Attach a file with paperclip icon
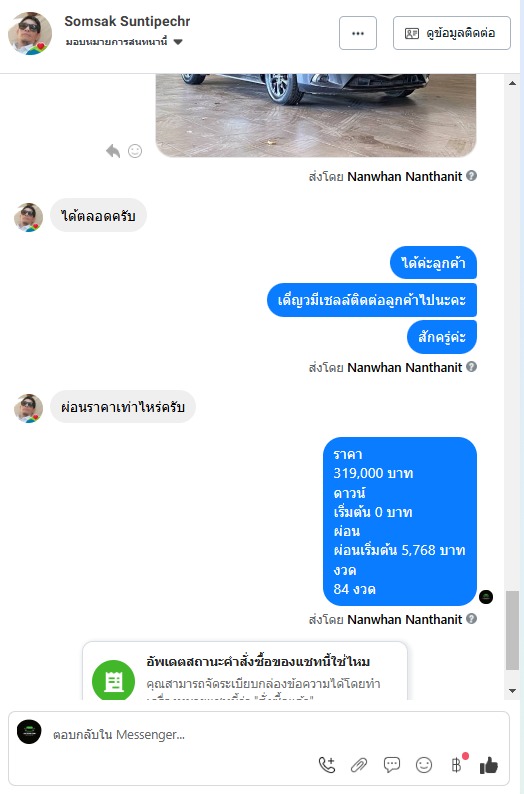524x794 pixels. (359, 765)
